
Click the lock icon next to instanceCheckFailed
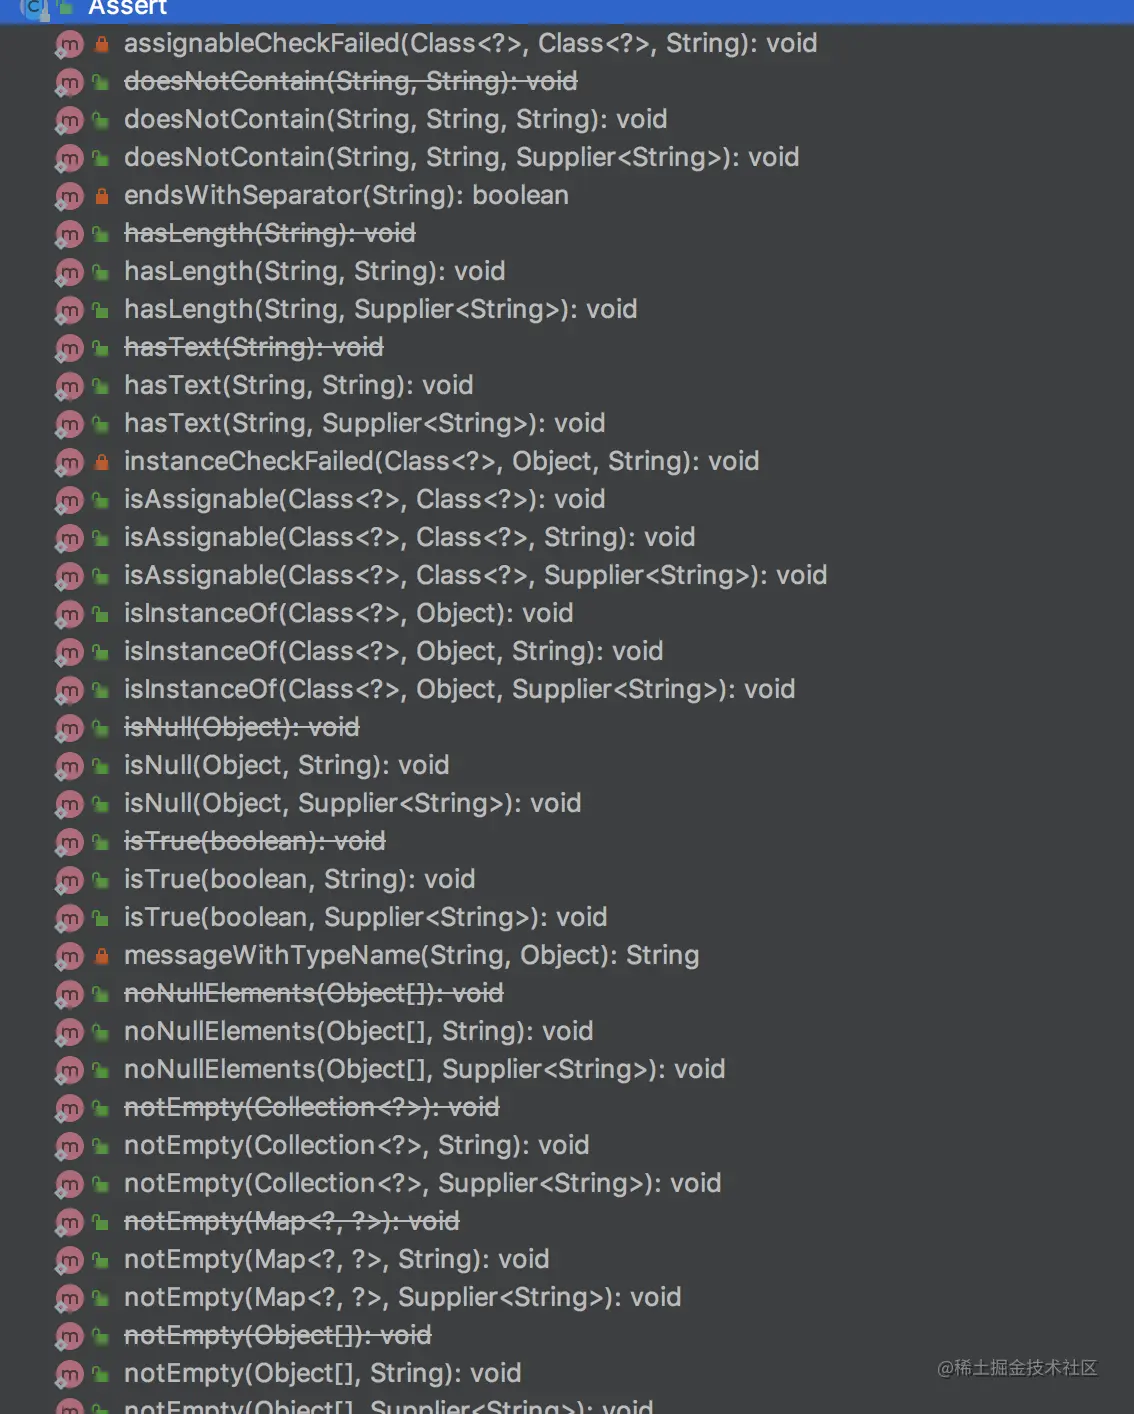(x=101, y=462)
